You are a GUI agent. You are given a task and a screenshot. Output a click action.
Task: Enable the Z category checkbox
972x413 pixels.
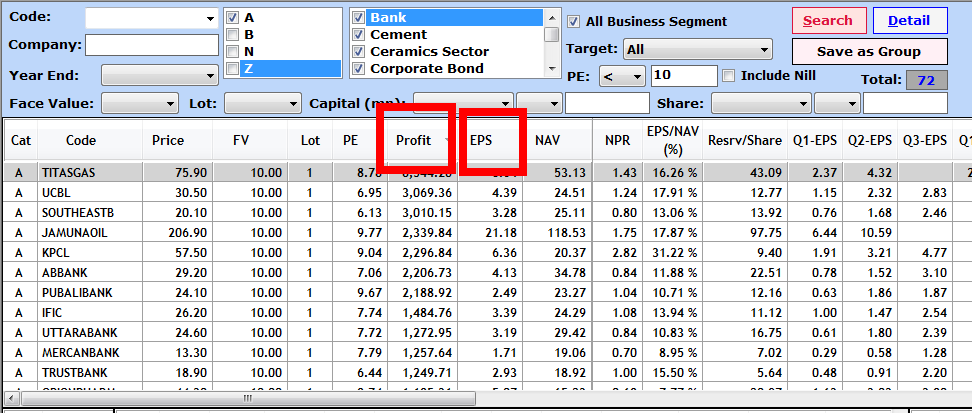click(x=233, y=68)
